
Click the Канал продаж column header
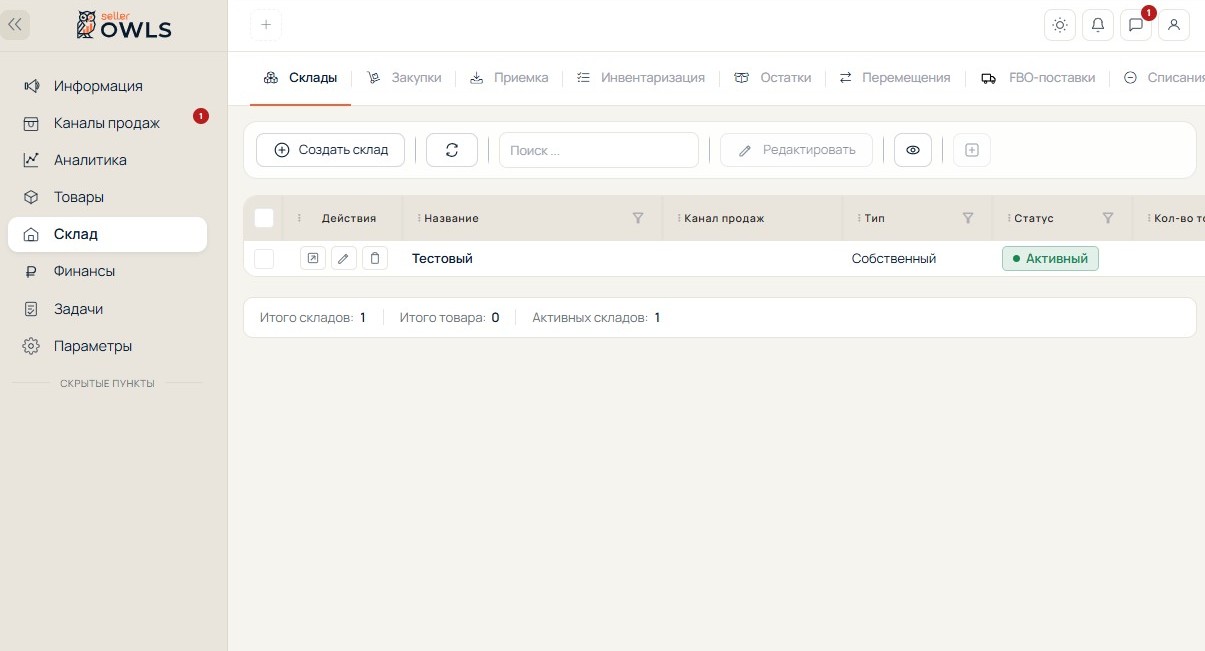pos(724,218)
